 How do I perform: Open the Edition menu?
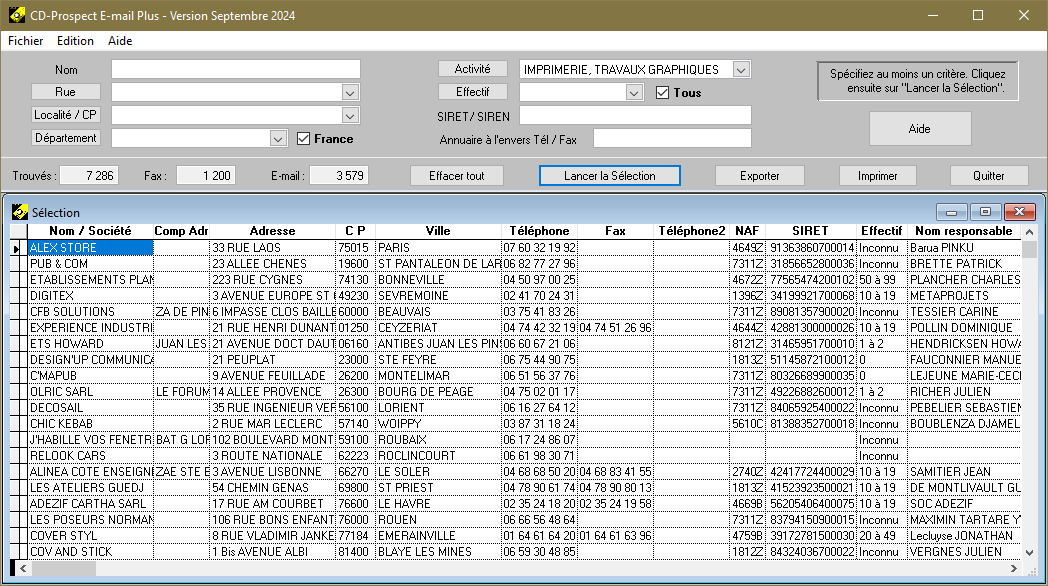click(x=75, y=41)
